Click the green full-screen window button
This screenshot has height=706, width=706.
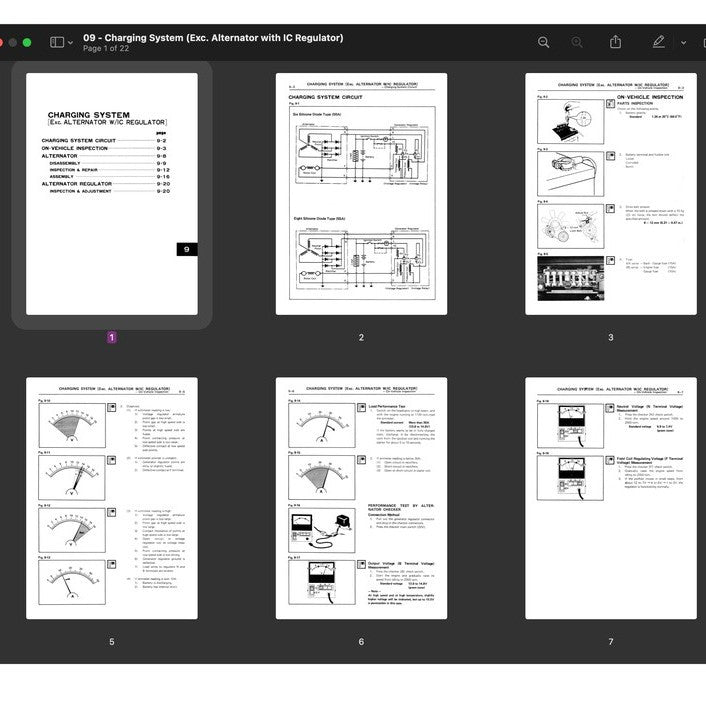[x=27, y=43]
